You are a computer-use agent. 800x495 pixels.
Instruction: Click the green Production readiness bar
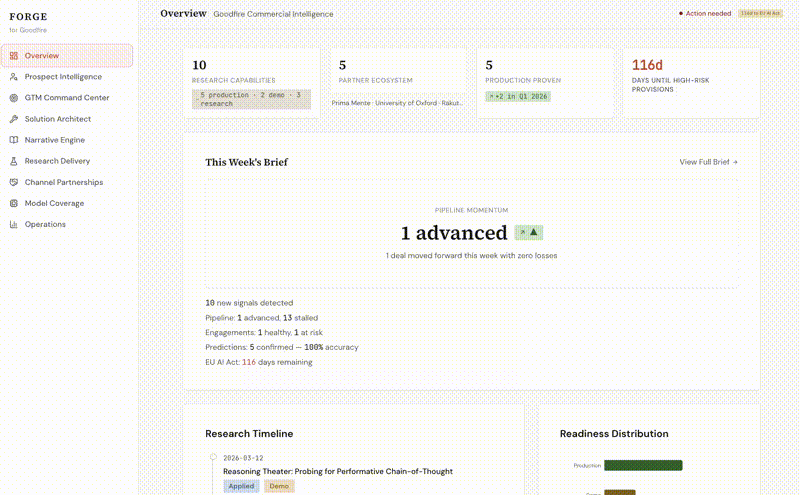[x=643, y=465]
